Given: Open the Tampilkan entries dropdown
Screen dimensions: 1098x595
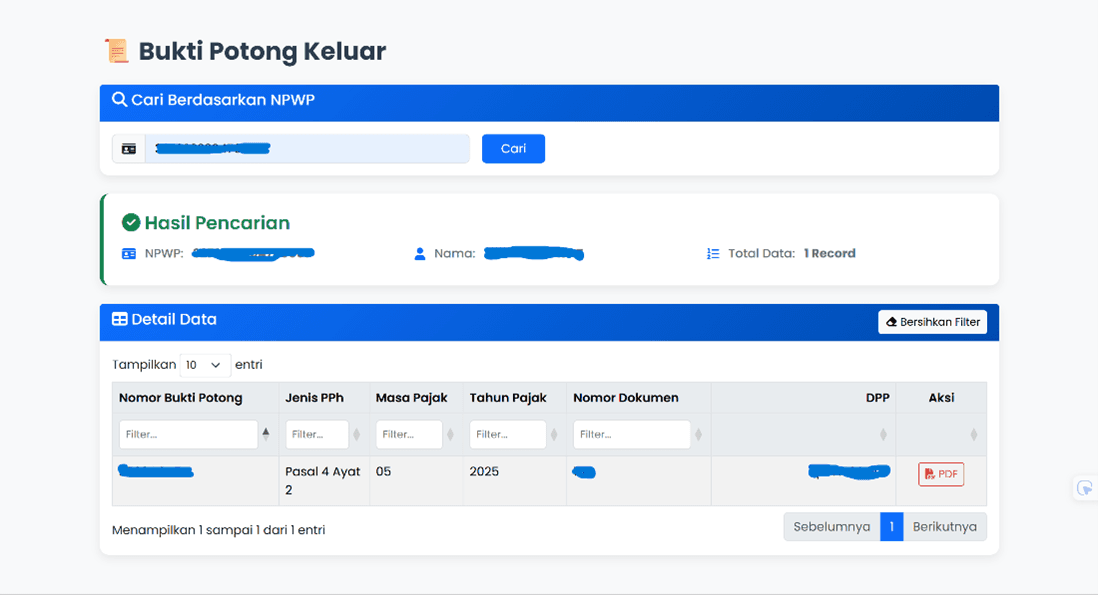Looking at the screenshot, I should pos(205,364).
